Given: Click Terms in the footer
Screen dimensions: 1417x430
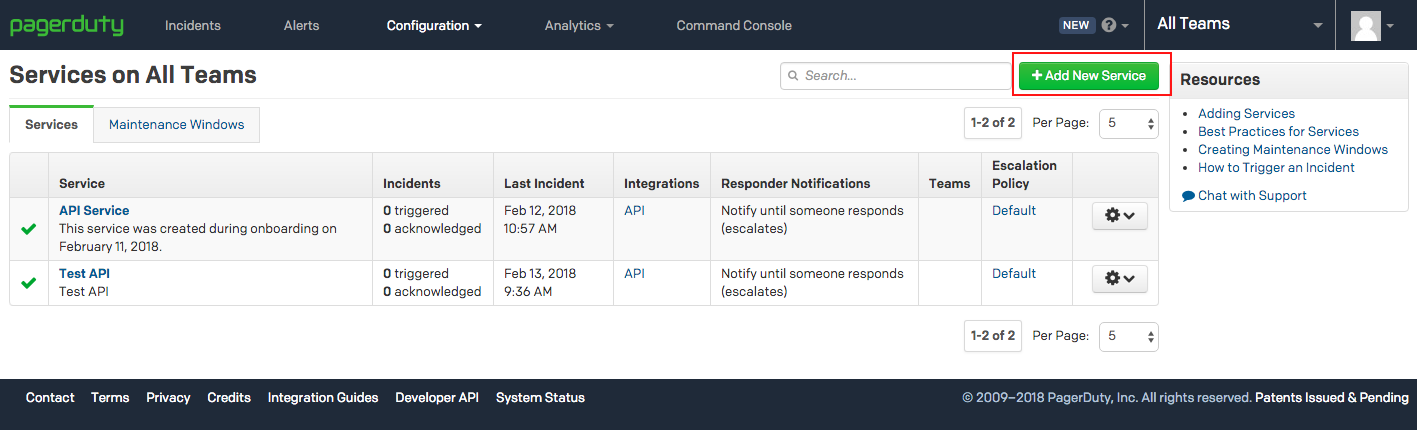Looking at the screenshot, I should 110,397.
